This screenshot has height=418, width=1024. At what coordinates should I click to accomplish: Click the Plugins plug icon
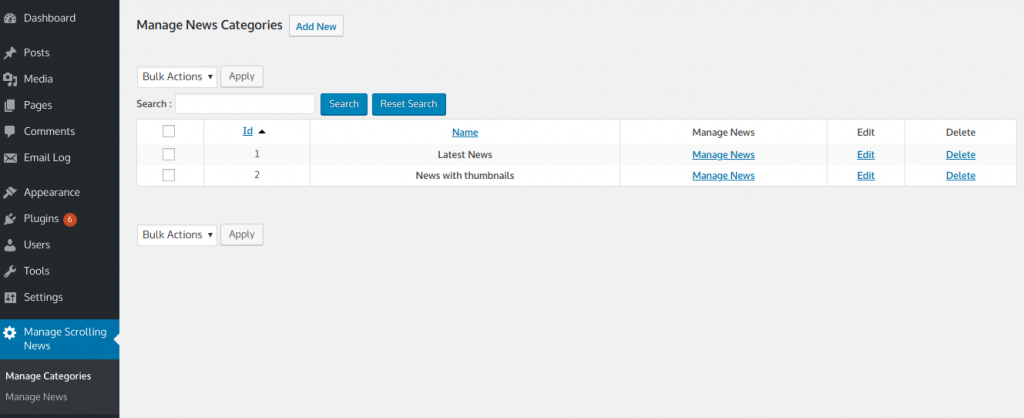click(10, 219)
